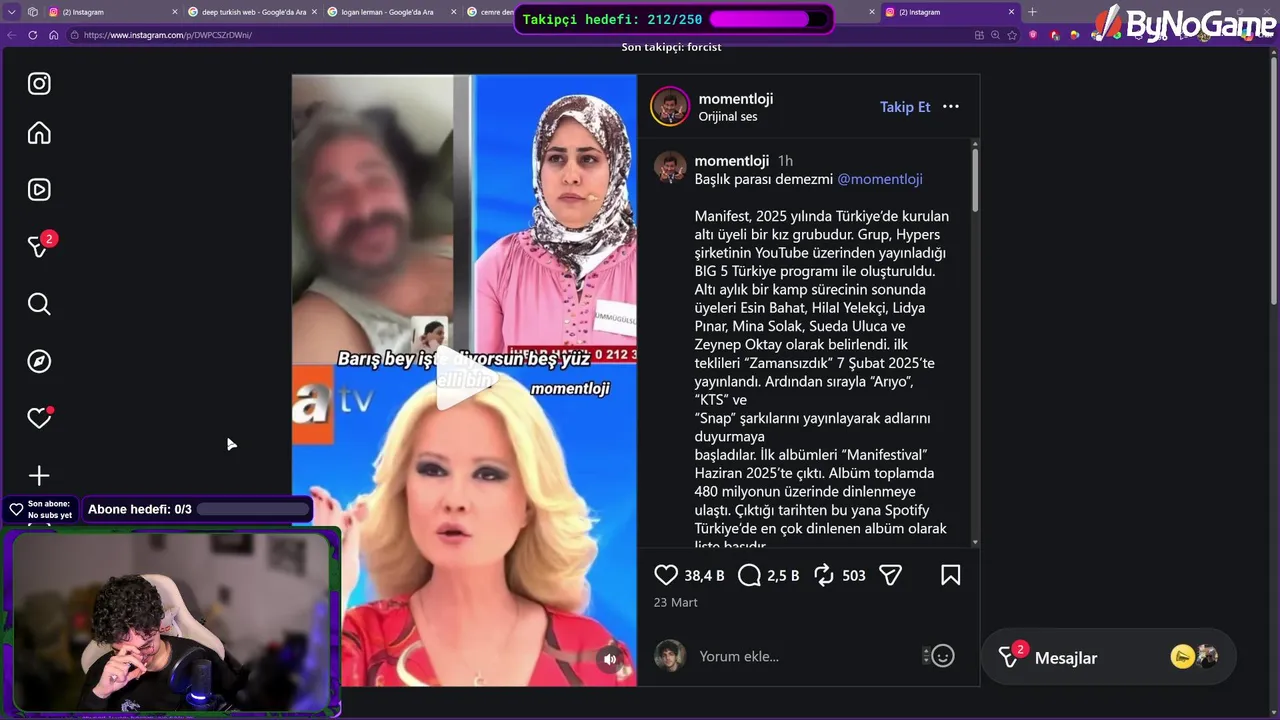Open a new browser tab

(x=1032, y=12)
